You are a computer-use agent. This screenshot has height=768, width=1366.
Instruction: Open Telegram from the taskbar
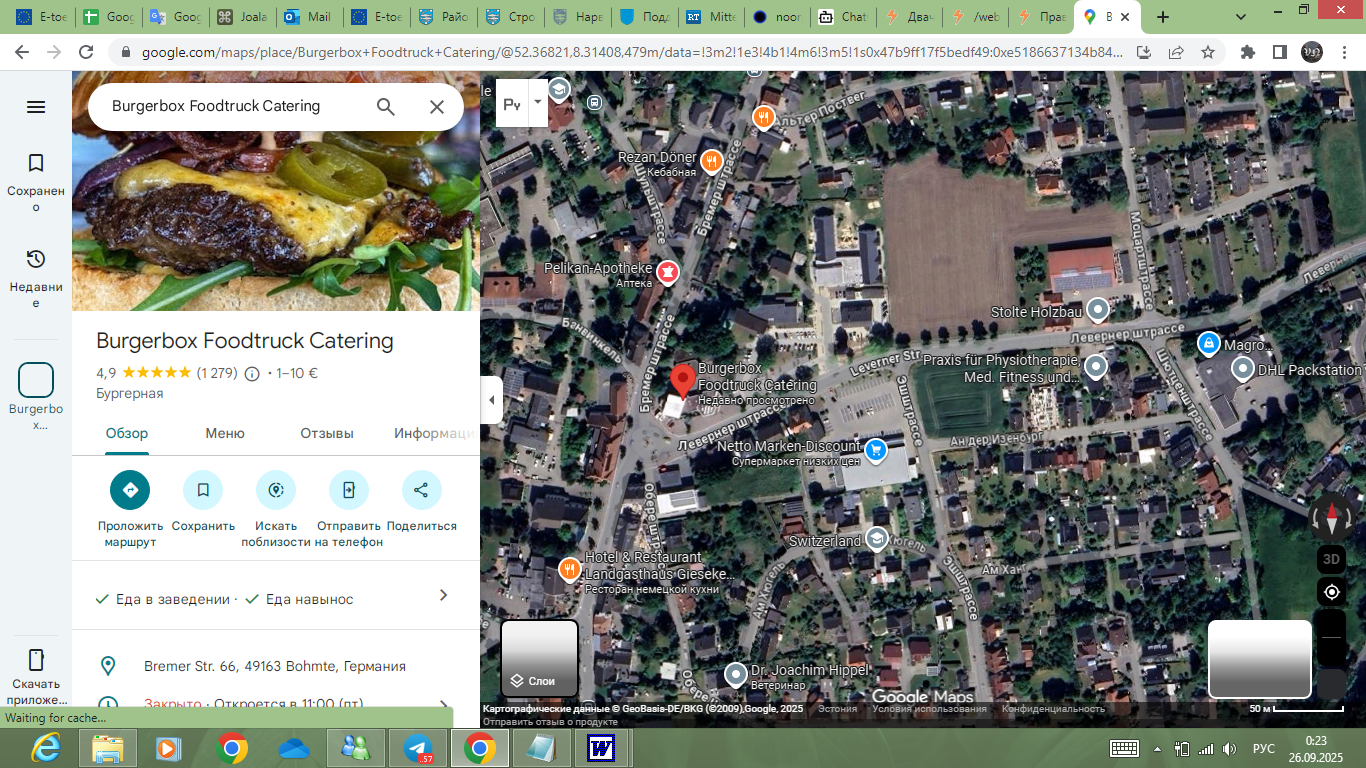click(x=418, y=748)
